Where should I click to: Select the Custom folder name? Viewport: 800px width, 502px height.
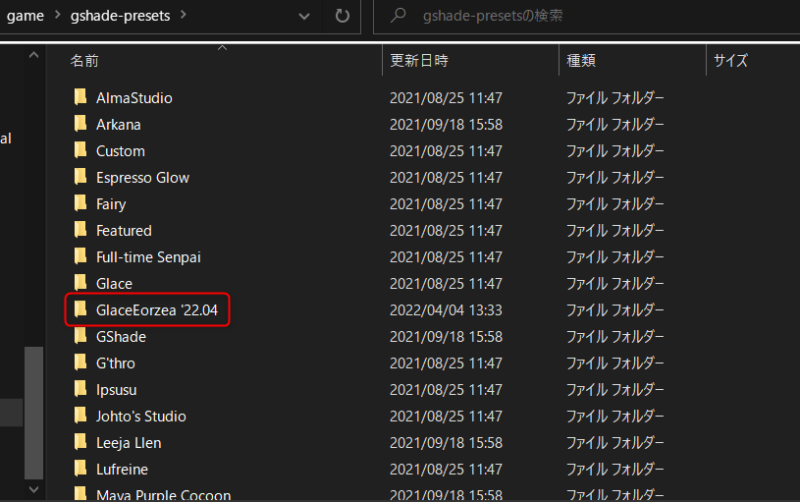(x=120, y=150)
